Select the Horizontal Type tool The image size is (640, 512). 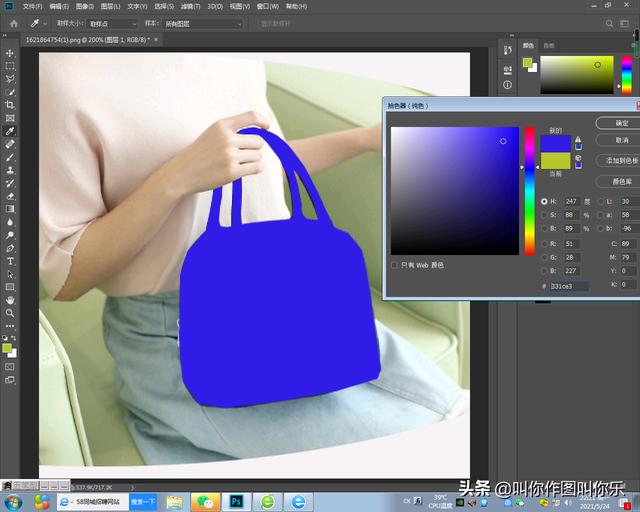[x=10, y=261]
